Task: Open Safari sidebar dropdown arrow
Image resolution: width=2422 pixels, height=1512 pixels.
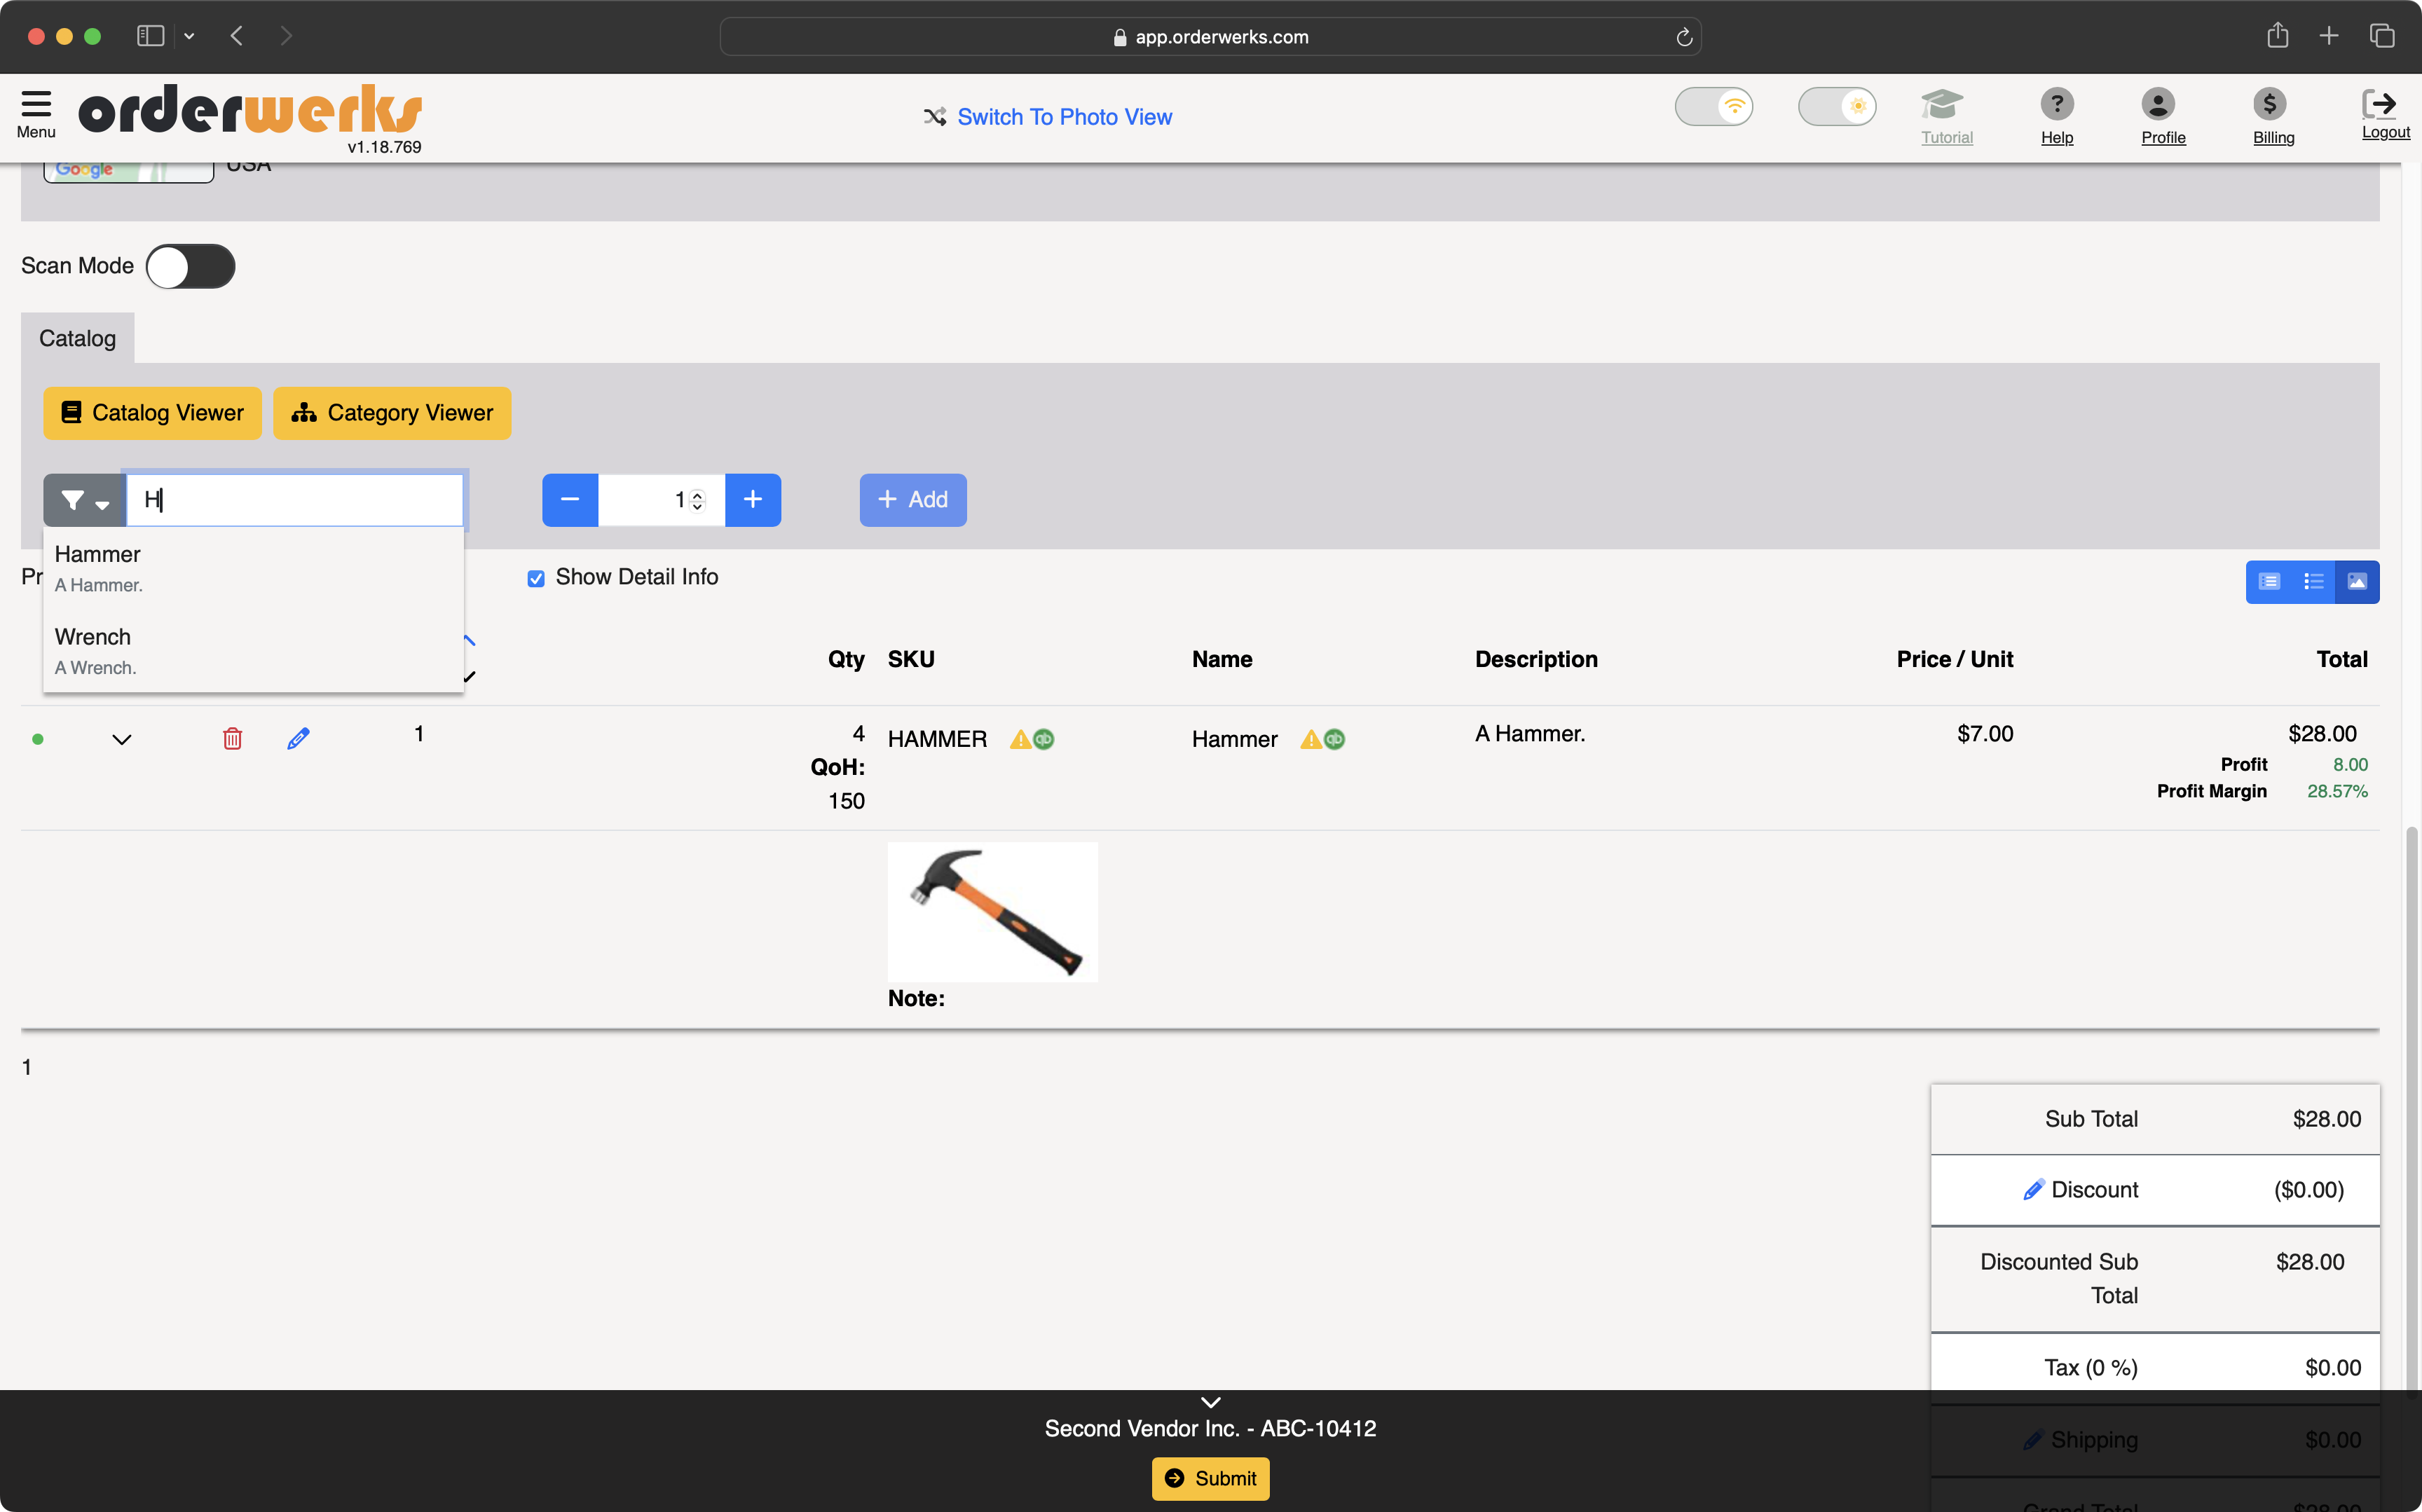Action: pyautogui.click(x=189, y=36)
